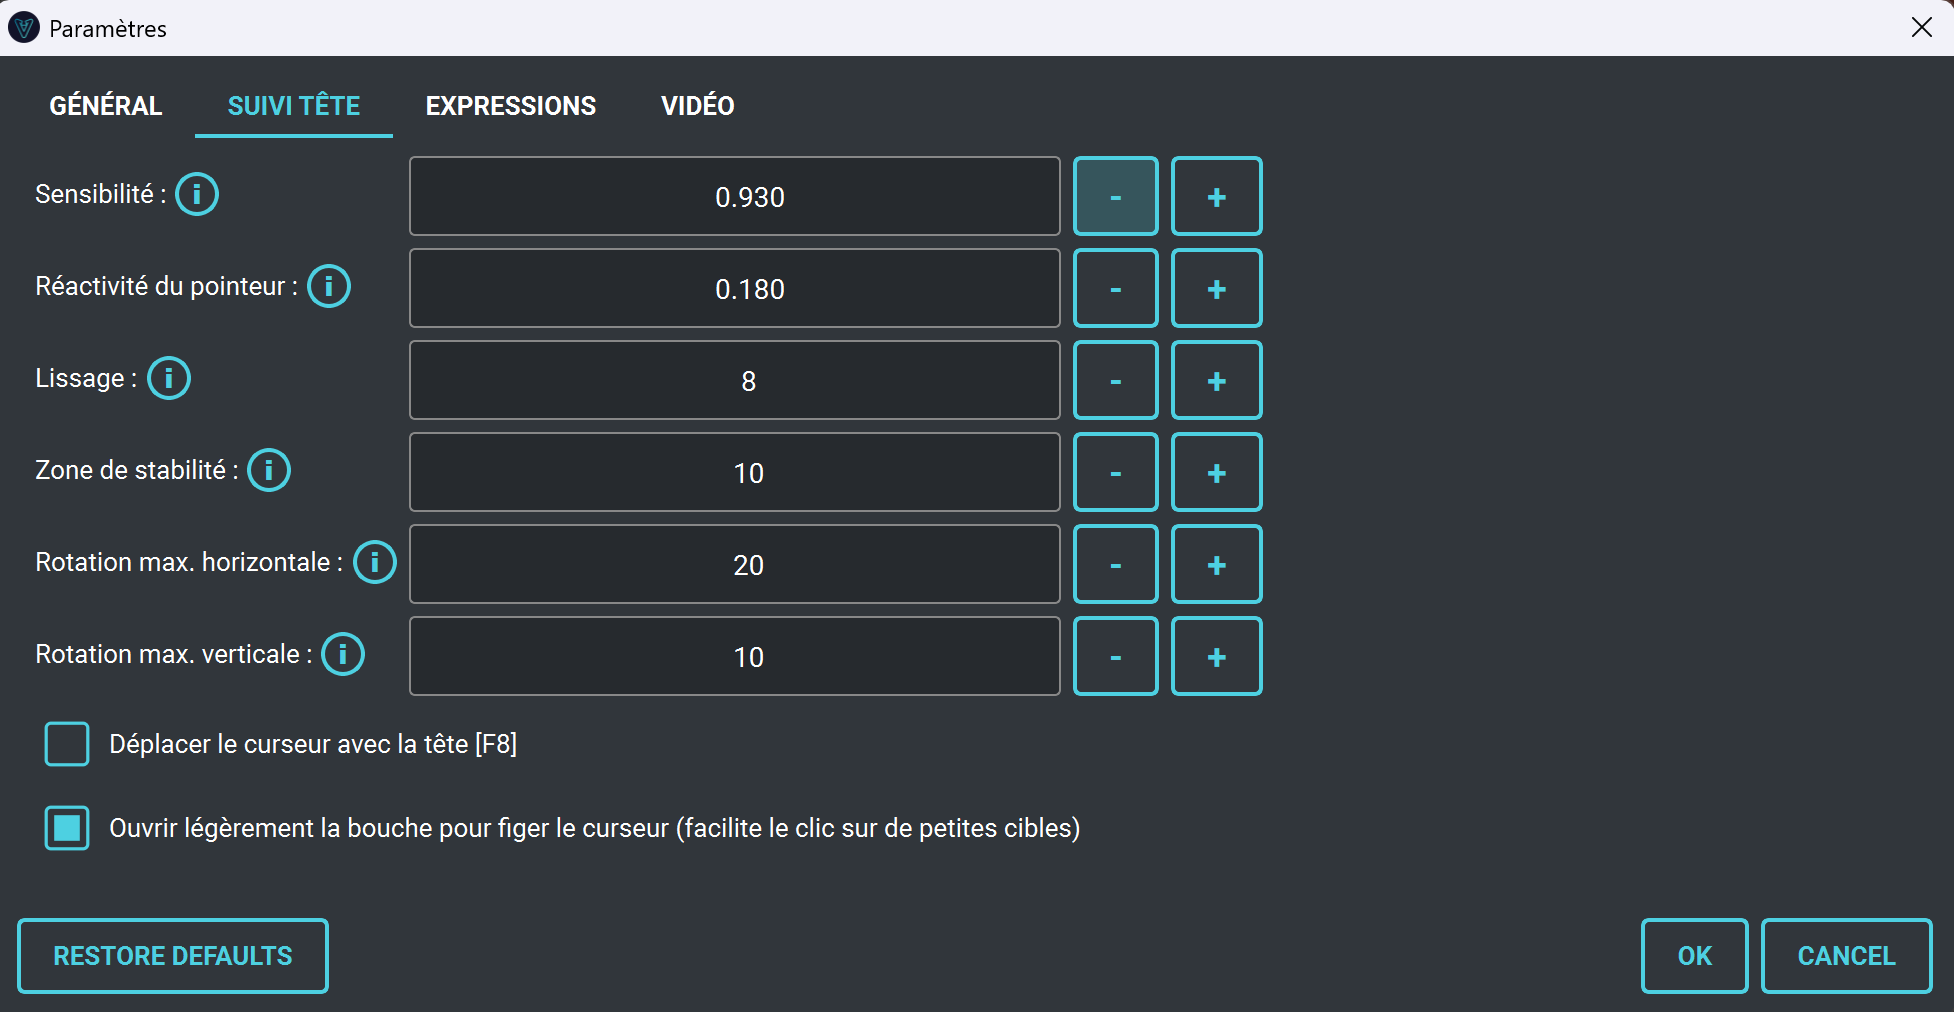
Task: Increase Rotation max. horizontale
Action: tap(1216, 564)
